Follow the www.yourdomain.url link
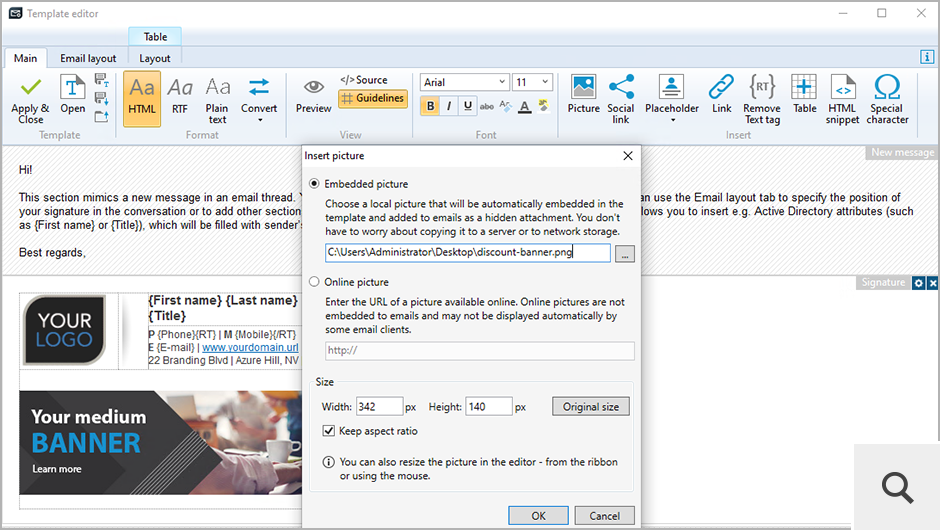 (250, 347)
